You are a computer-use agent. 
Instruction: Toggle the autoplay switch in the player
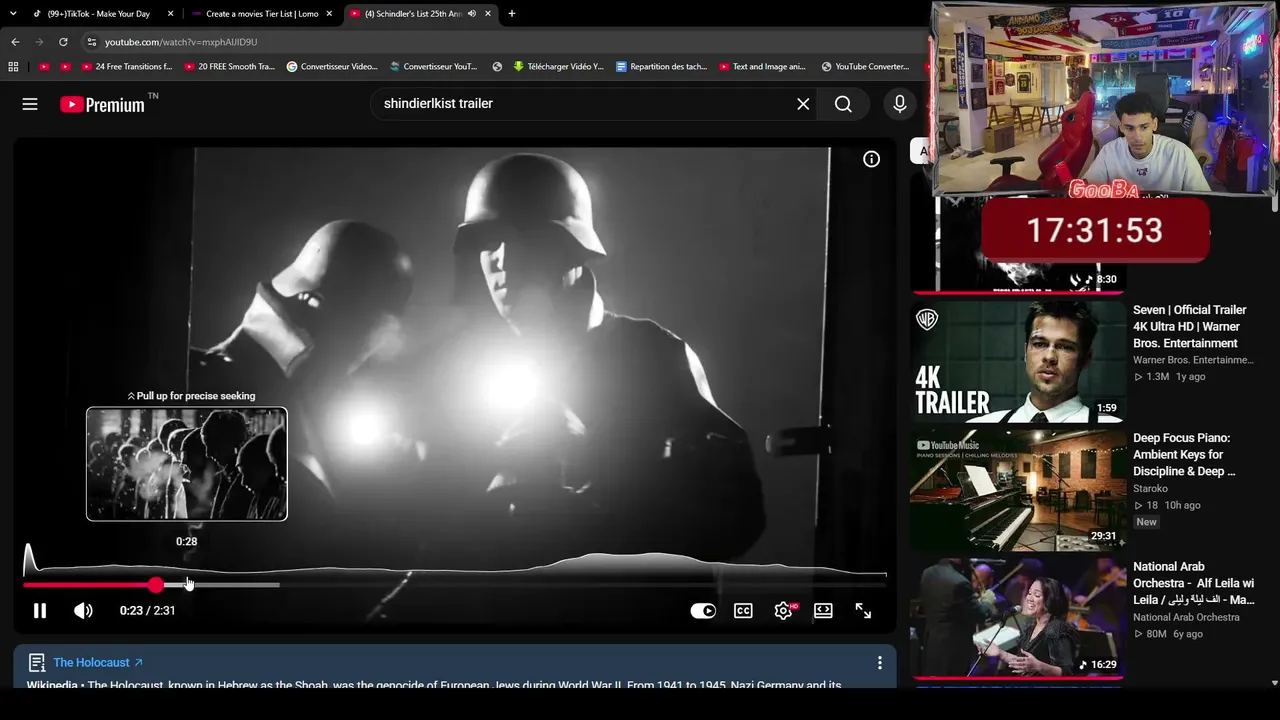[703, 611]
